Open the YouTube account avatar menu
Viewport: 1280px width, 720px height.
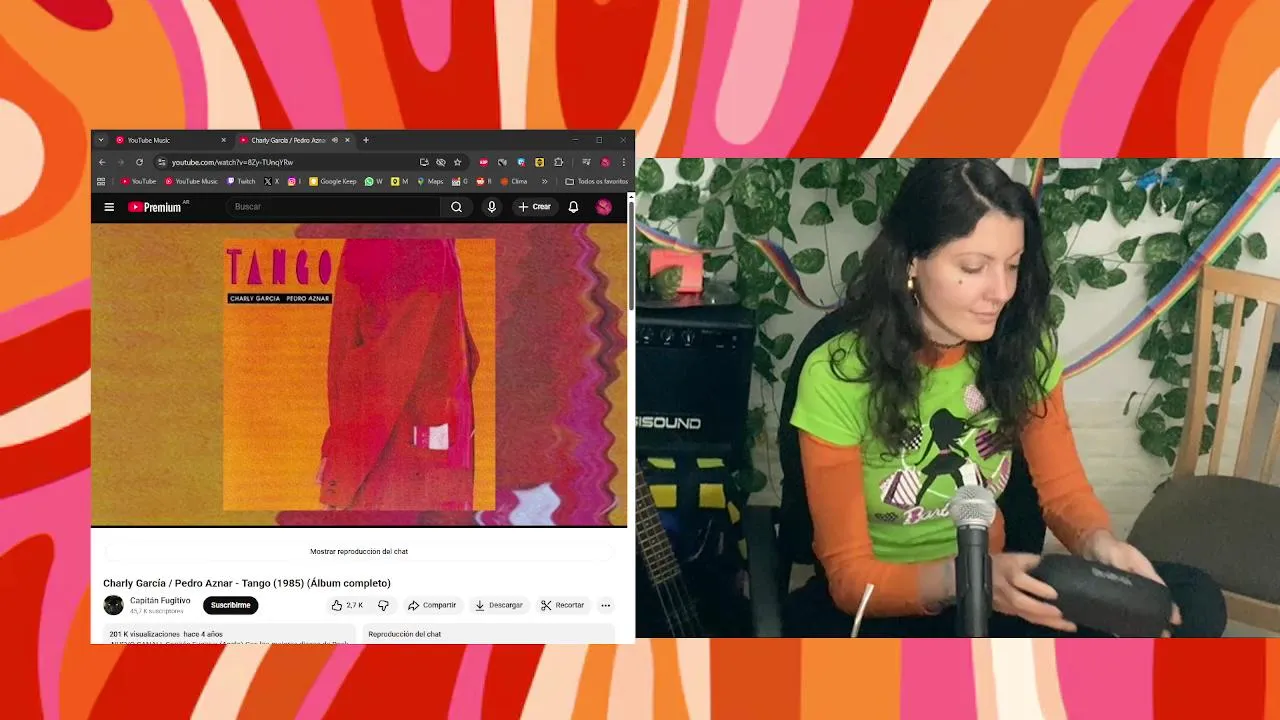coord(604,207)
